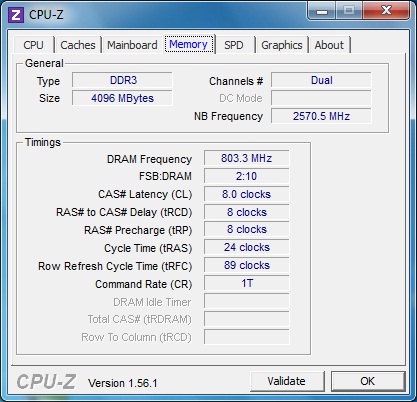Viewport: 417px width, 402px height.
Task: Close the CPU-Z window
Action: [x=386, y=11]
